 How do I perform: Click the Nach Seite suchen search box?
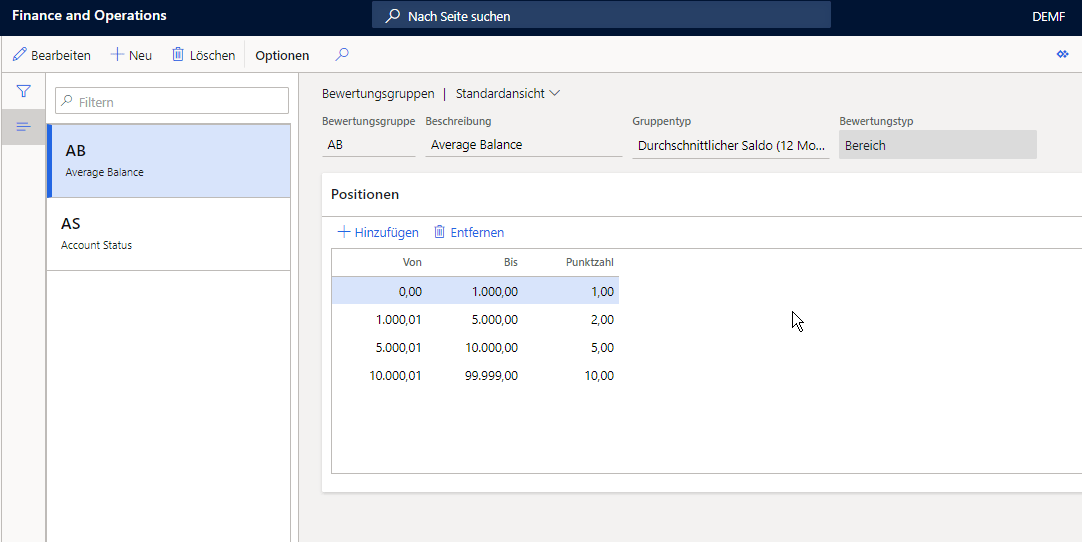(601, 15)
